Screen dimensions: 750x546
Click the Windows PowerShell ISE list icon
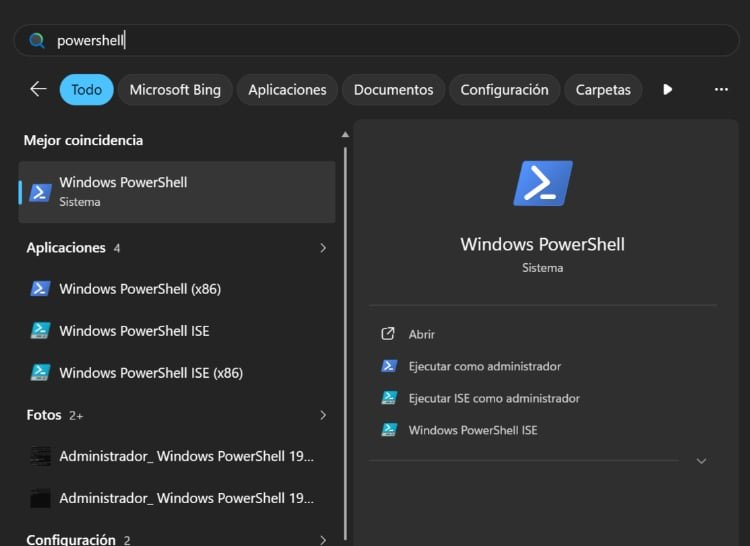pyautogui.click(x=40, y=331)
